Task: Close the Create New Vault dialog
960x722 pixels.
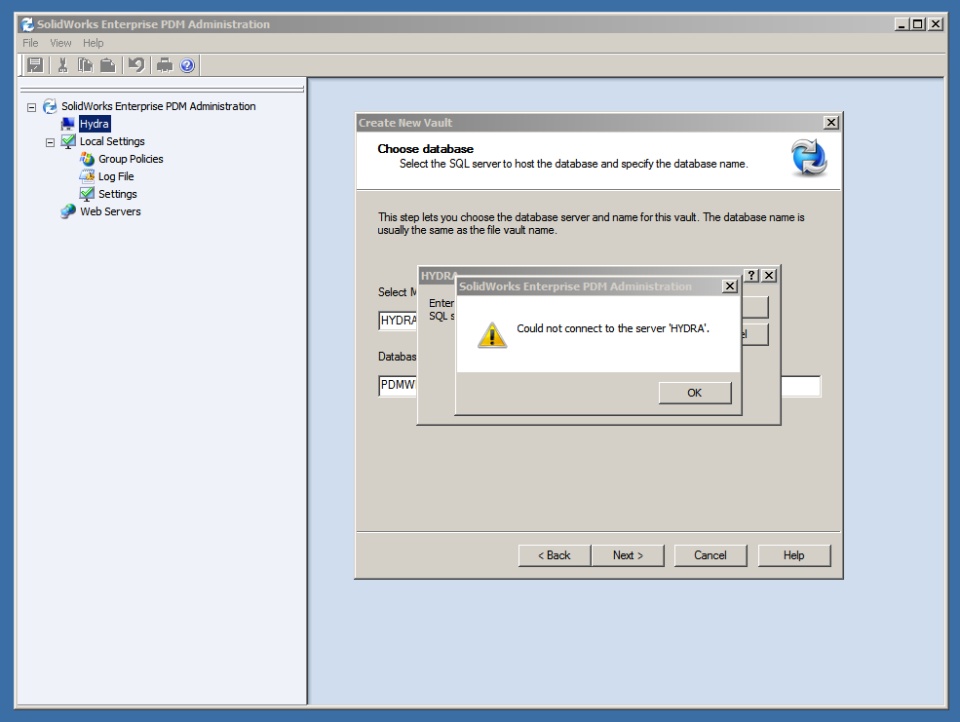Action: 831,122
